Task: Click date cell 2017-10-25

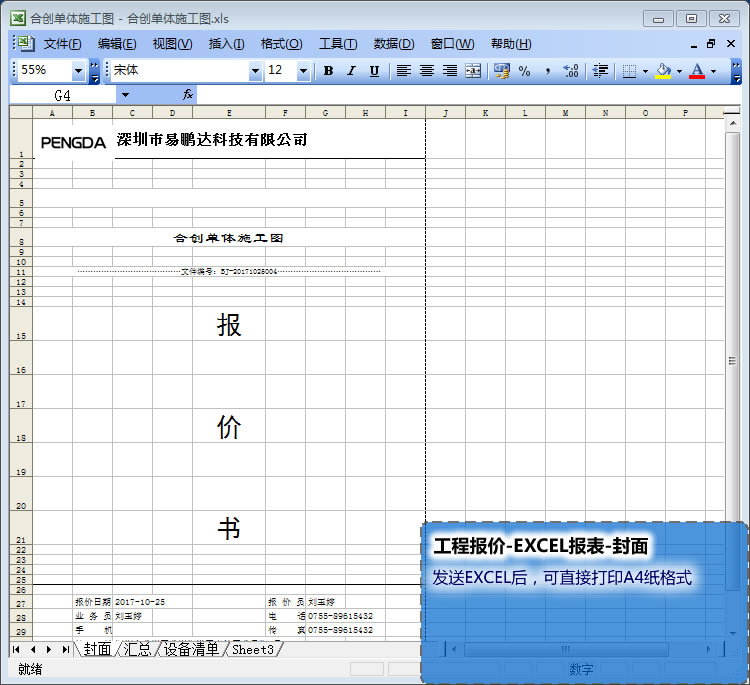Action: [140, 602]
